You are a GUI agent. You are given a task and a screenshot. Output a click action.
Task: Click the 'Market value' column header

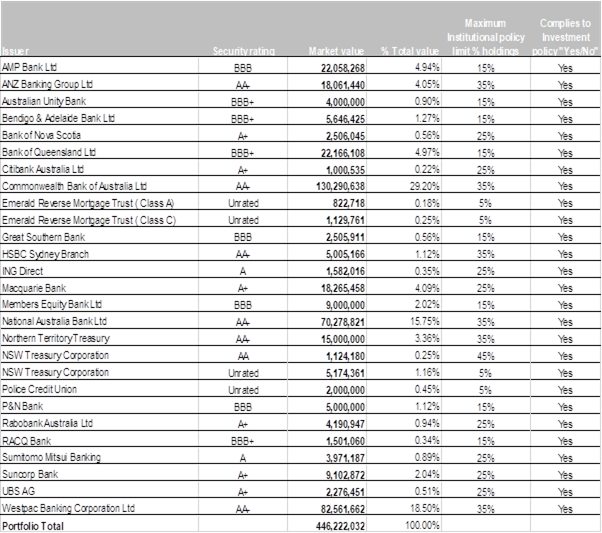(x=336, y=51)
